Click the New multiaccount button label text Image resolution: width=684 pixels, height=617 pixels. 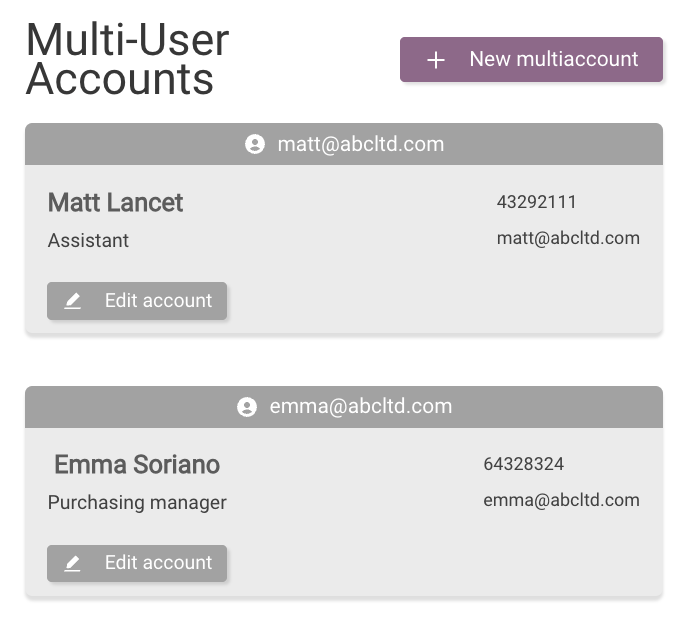click(554, 59)
